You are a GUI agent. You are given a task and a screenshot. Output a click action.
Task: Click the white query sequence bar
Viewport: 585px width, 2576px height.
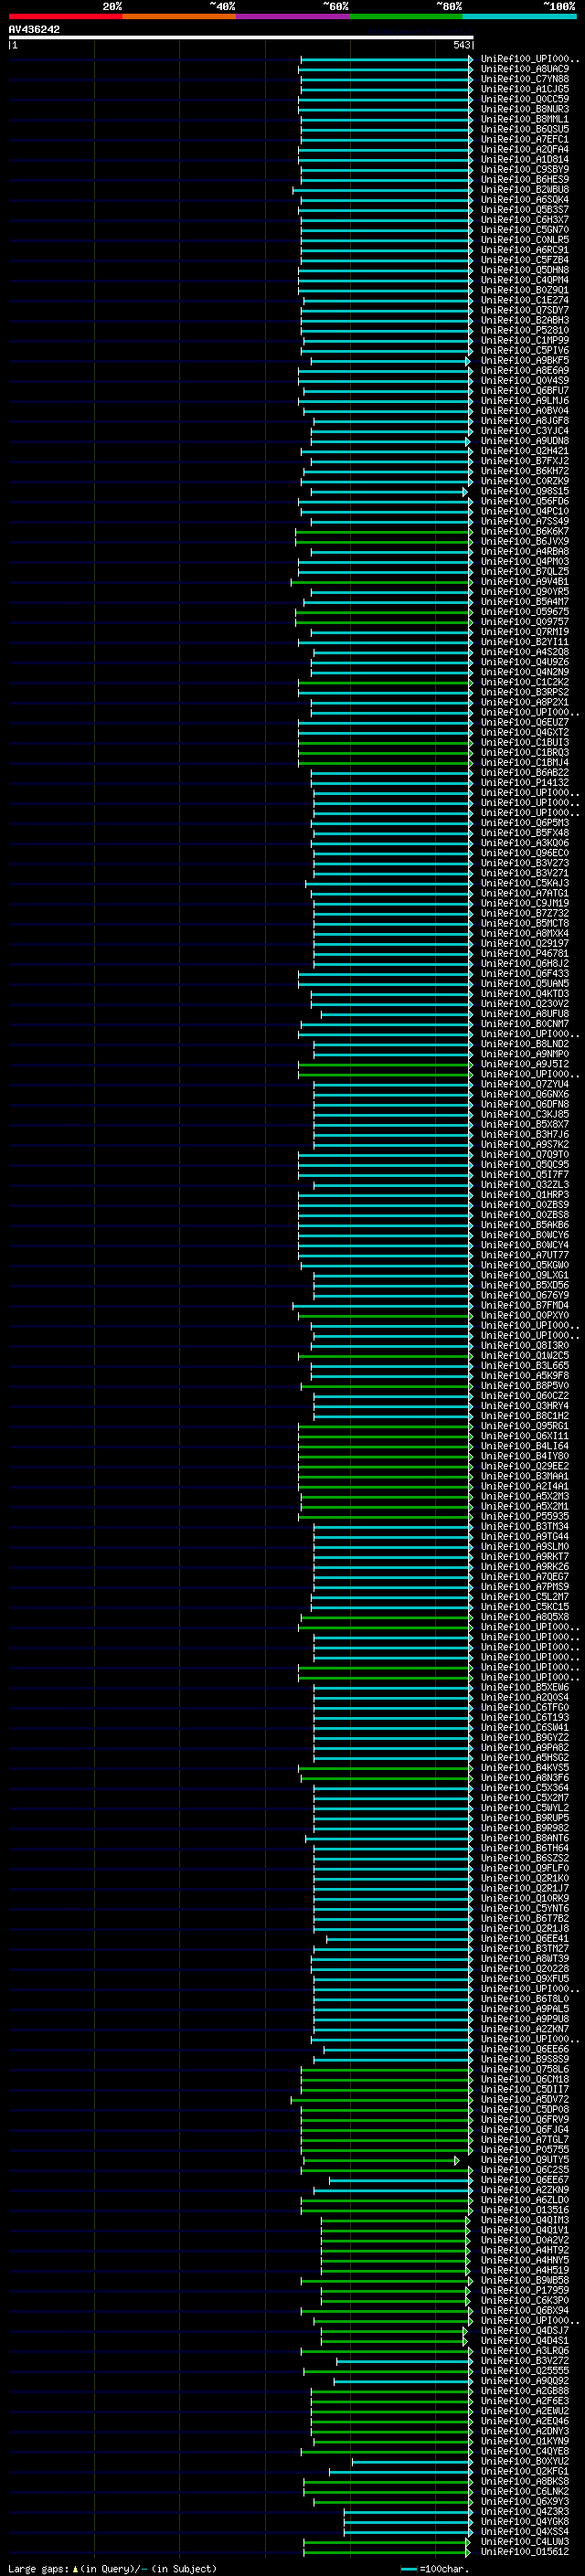(x=241, y=37)
